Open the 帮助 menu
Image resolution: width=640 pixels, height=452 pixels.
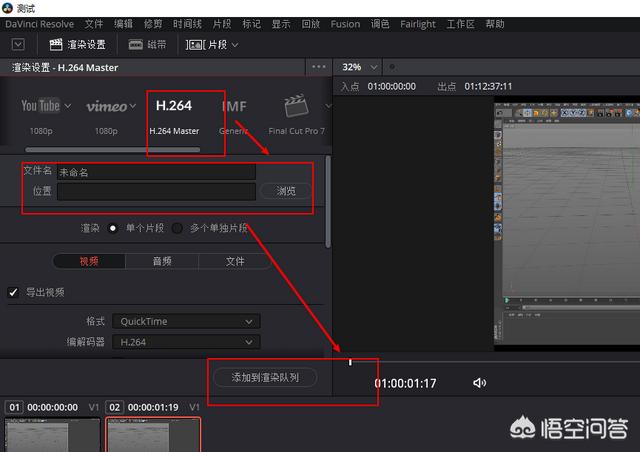coord(495,24)
